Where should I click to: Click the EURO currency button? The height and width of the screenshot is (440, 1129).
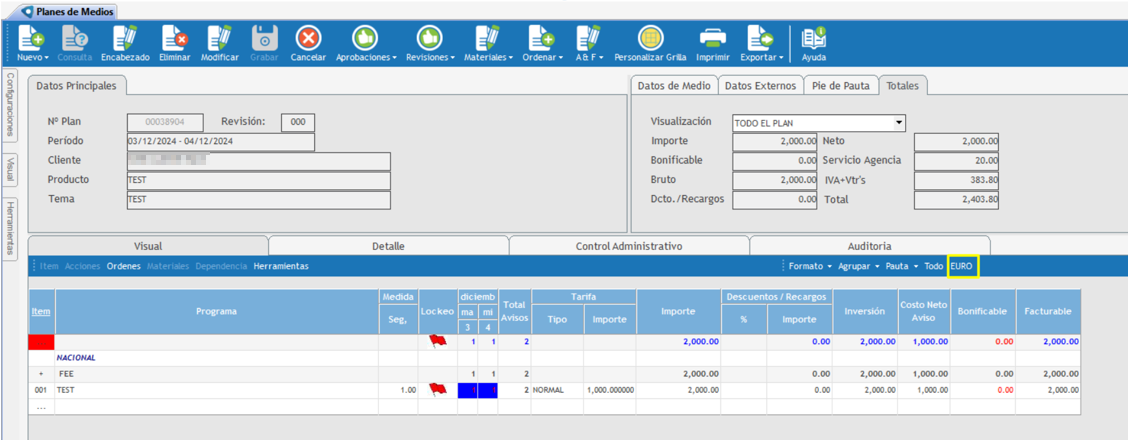coord(962,267)
